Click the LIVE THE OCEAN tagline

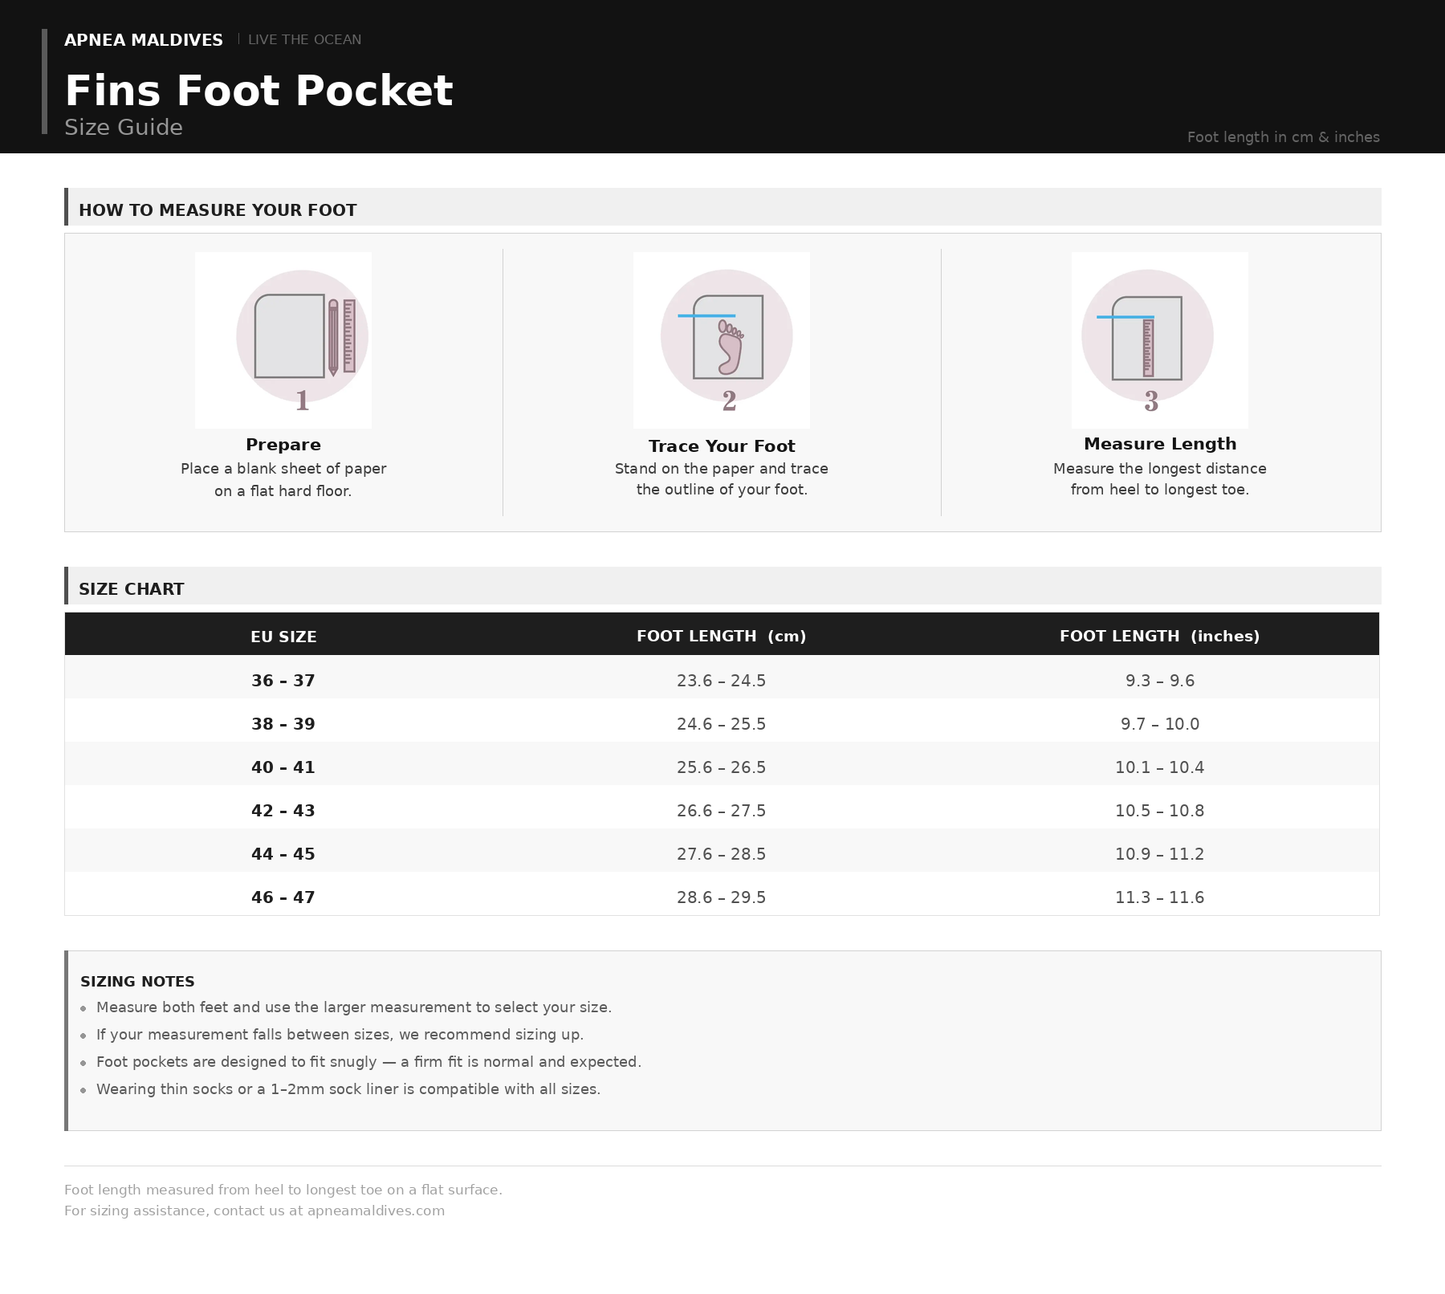pos(305,40)
